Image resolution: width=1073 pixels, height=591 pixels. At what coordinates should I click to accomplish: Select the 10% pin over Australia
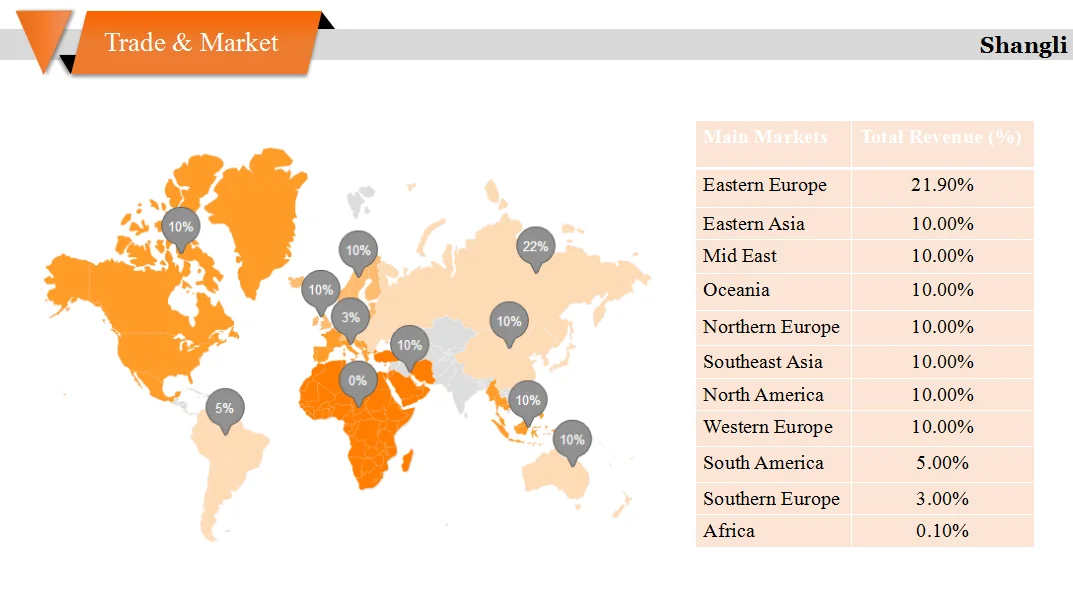[x=571, y=440]
